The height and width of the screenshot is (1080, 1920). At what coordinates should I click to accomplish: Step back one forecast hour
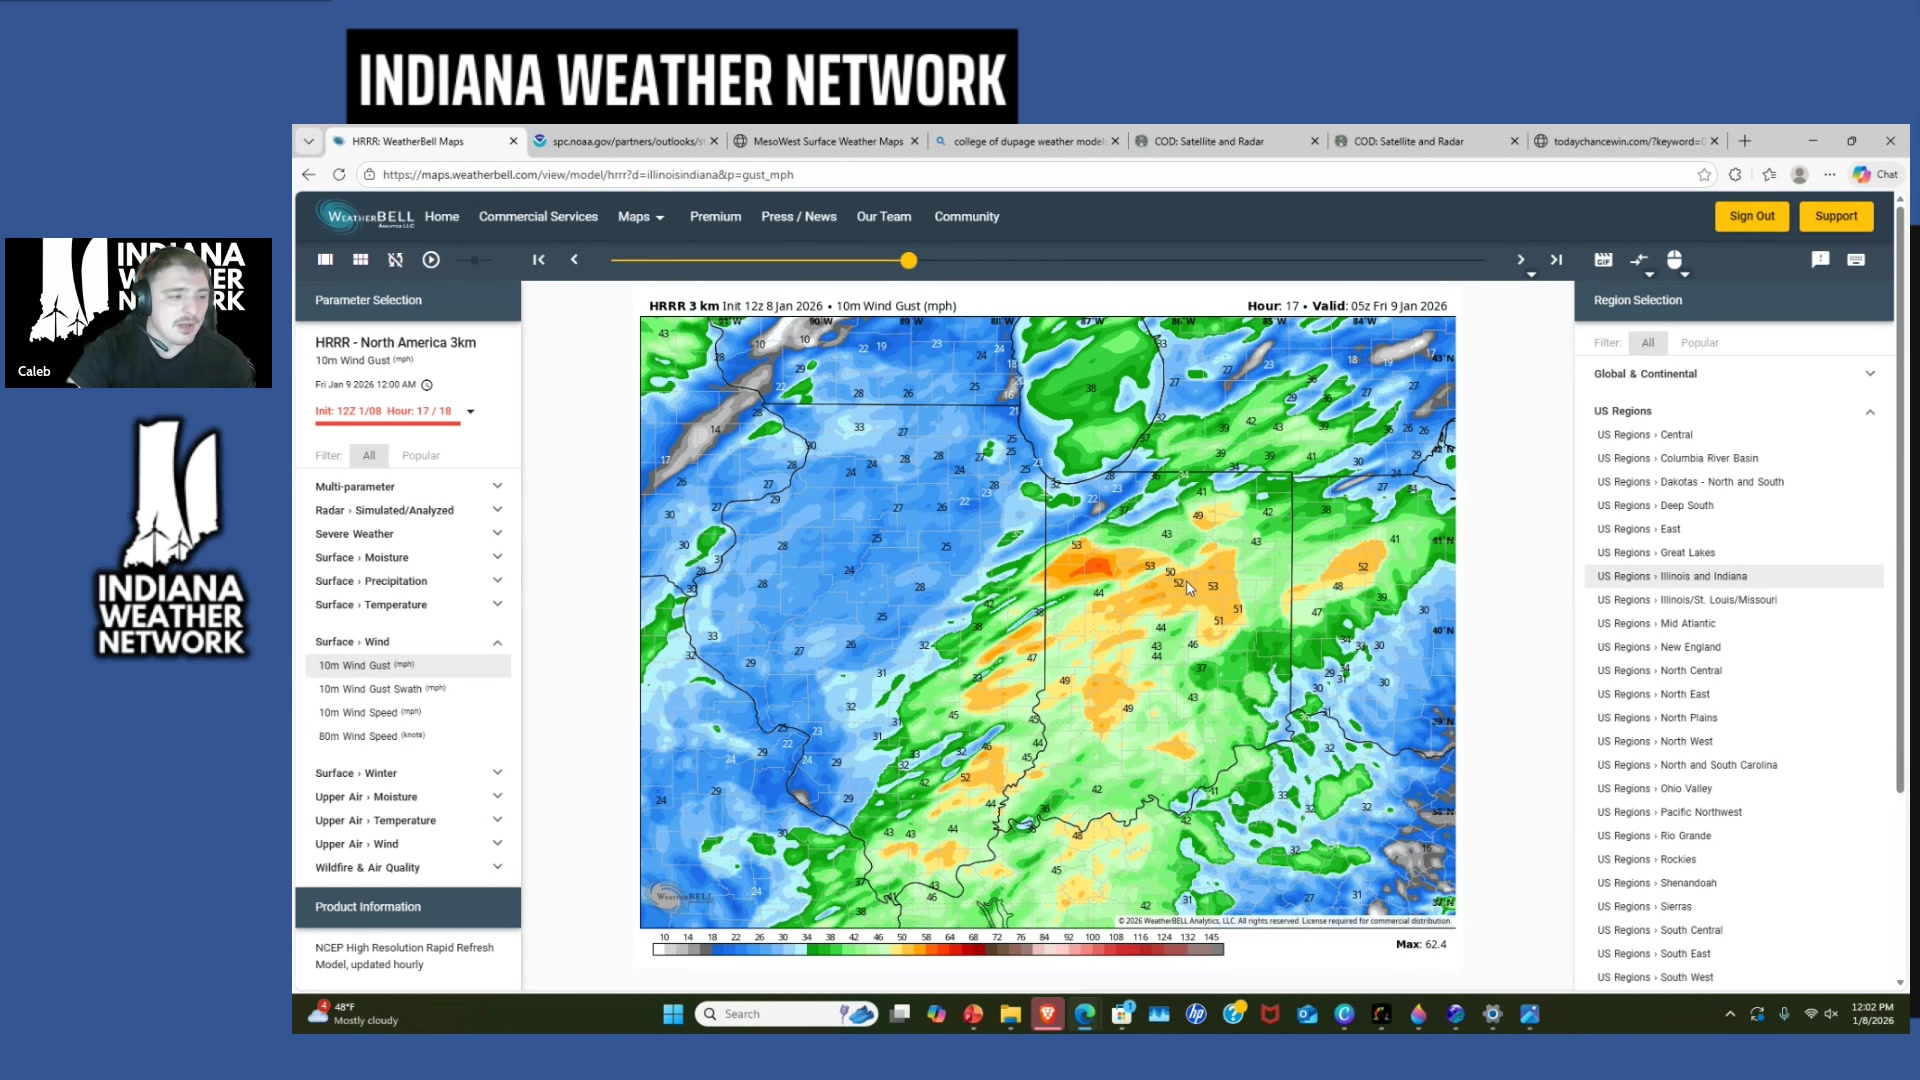pos(574,260)
